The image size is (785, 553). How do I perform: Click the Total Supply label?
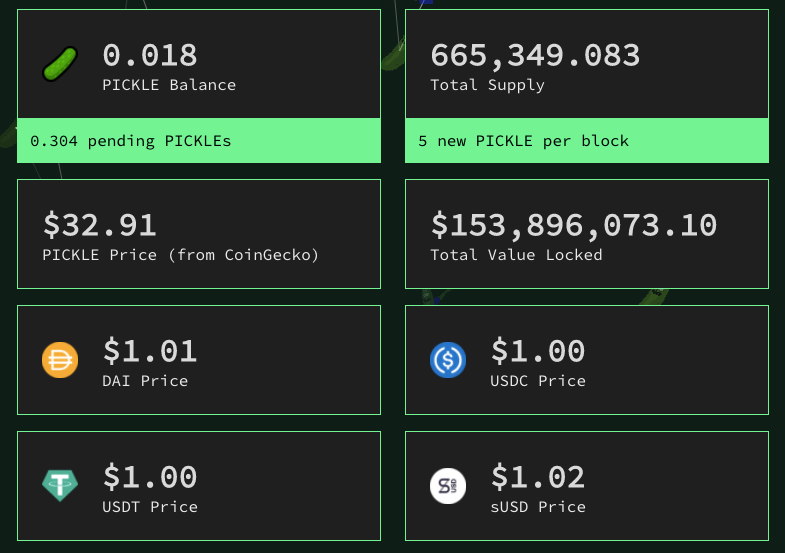pyautogui.click(x=488, y=85)
